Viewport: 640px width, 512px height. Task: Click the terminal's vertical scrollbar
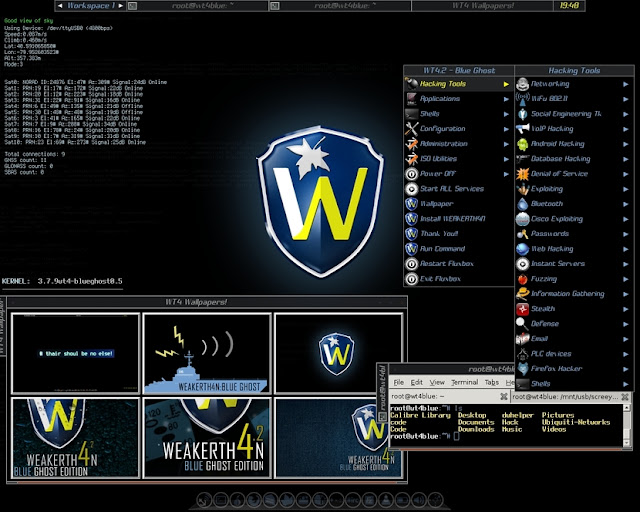tap(627, 425)
